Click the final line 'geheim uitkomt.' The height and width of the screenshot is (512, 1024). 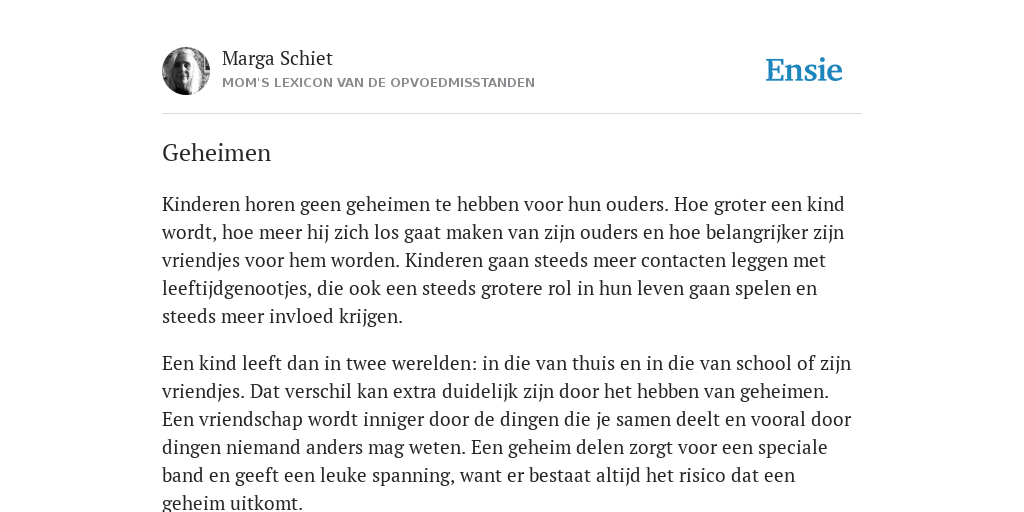232,504
